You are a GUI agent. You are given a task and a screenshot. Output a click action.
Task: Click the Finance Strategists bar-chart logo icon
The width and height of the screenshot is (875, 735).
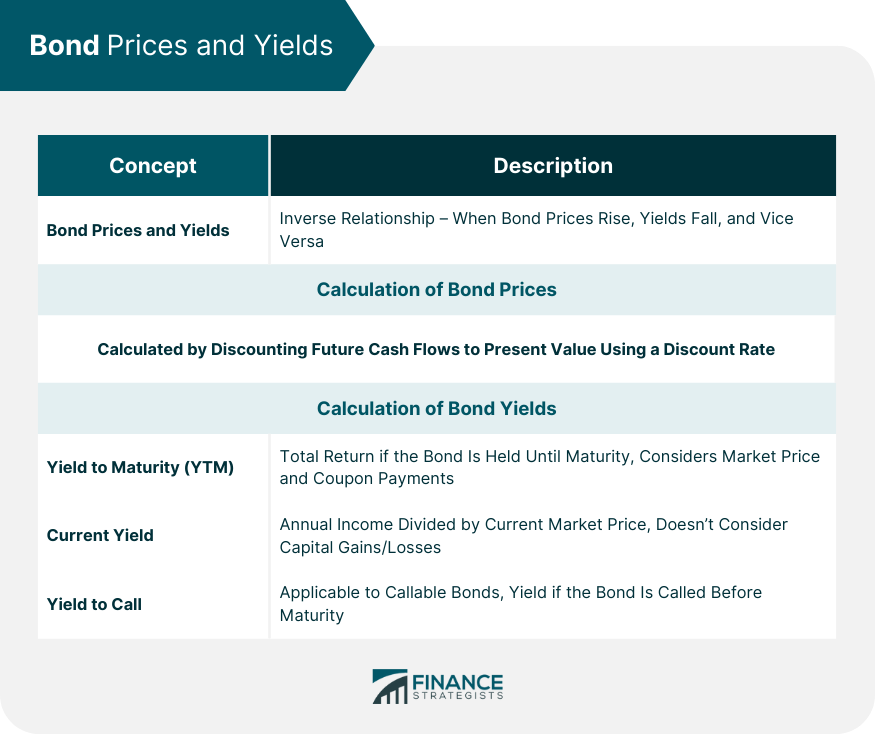[389, 686]
